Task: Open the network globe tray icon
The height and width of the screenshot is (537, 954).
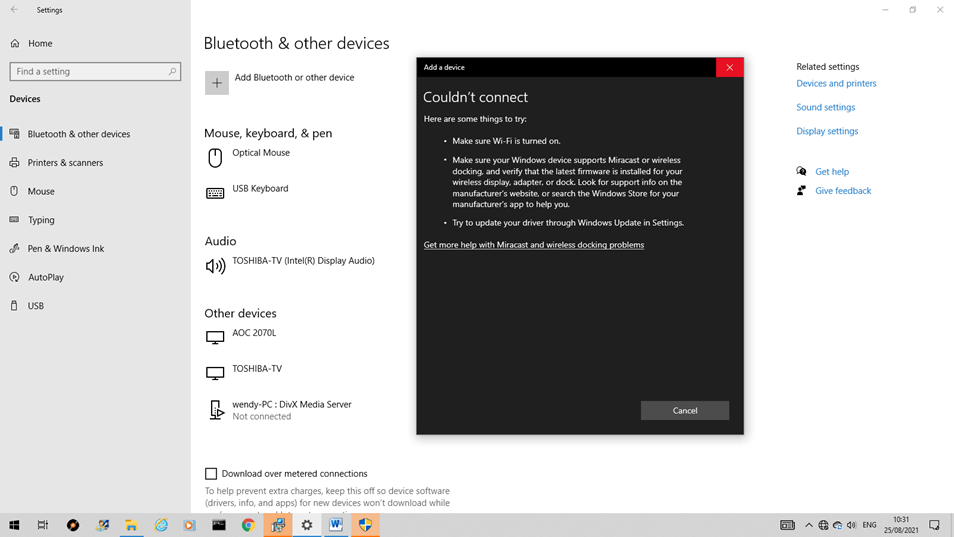Action: coord(823,525)
